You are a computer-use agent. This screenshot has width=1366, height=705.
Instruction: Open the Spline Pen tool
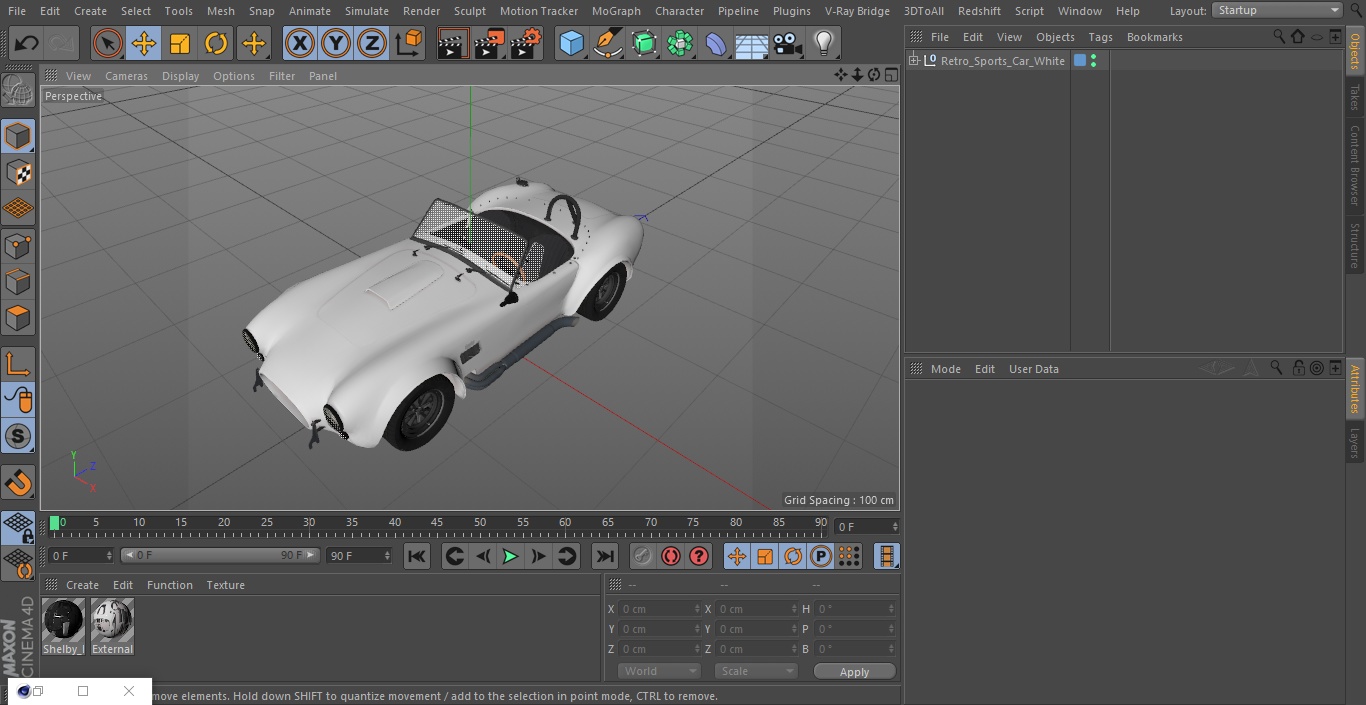click(x=607, y=43)
